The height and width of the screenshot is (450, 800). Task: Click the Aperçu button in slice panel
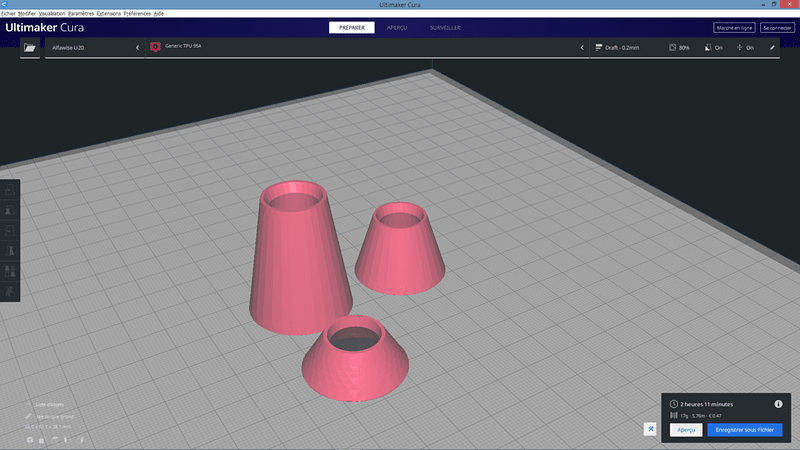click(x=686, y=430)
